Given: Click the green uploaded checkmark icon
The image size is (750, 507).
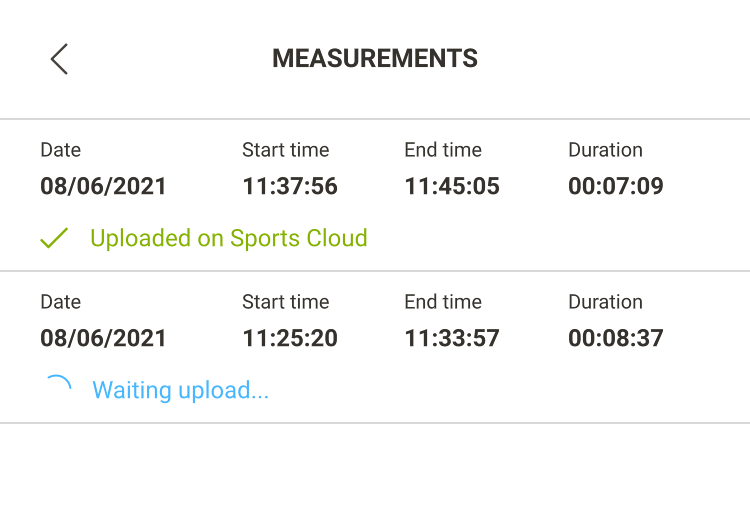Looking at the screenshot, I should pos(54,238).
